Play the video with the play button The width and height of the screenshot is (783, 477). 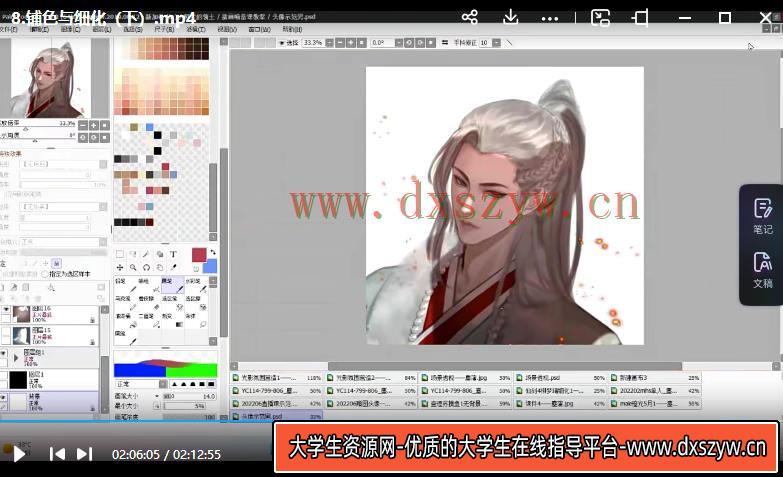point(19,454)
